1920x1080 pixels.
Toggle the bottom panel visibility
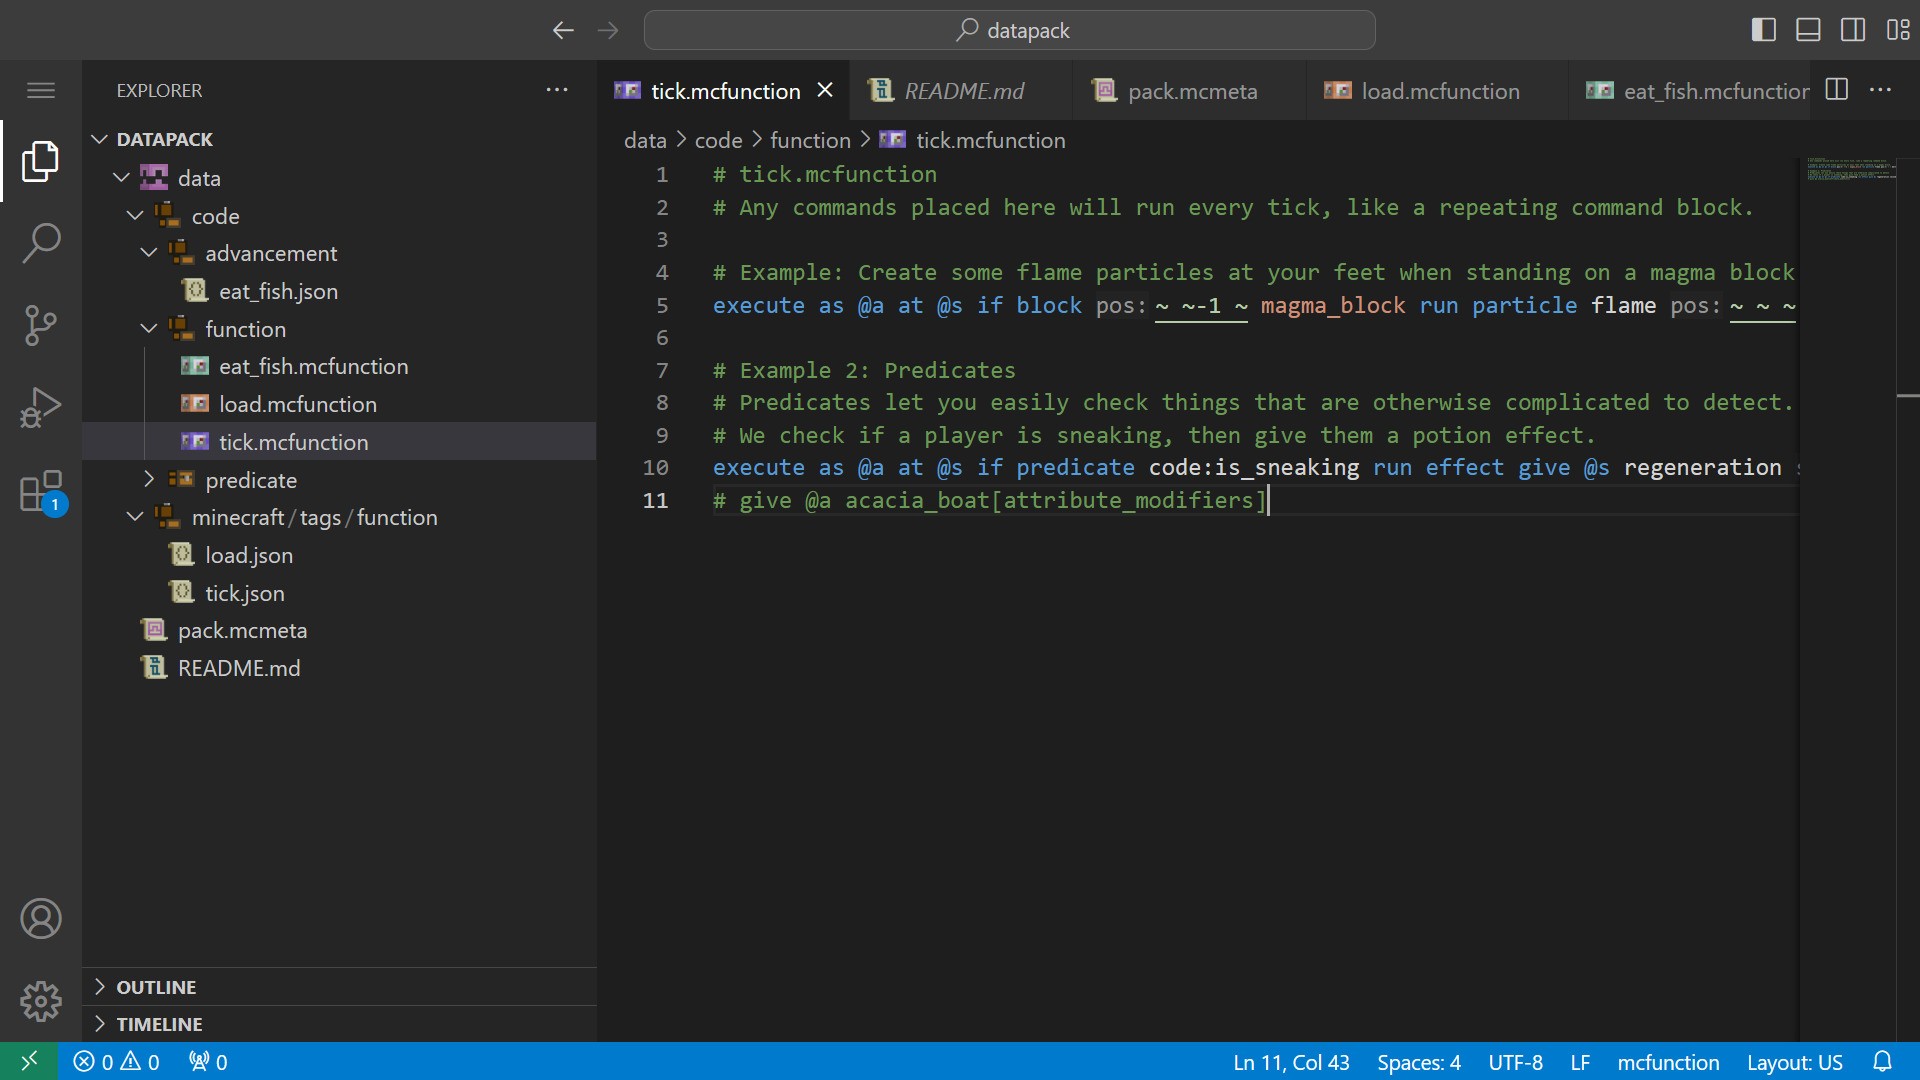1808,30
